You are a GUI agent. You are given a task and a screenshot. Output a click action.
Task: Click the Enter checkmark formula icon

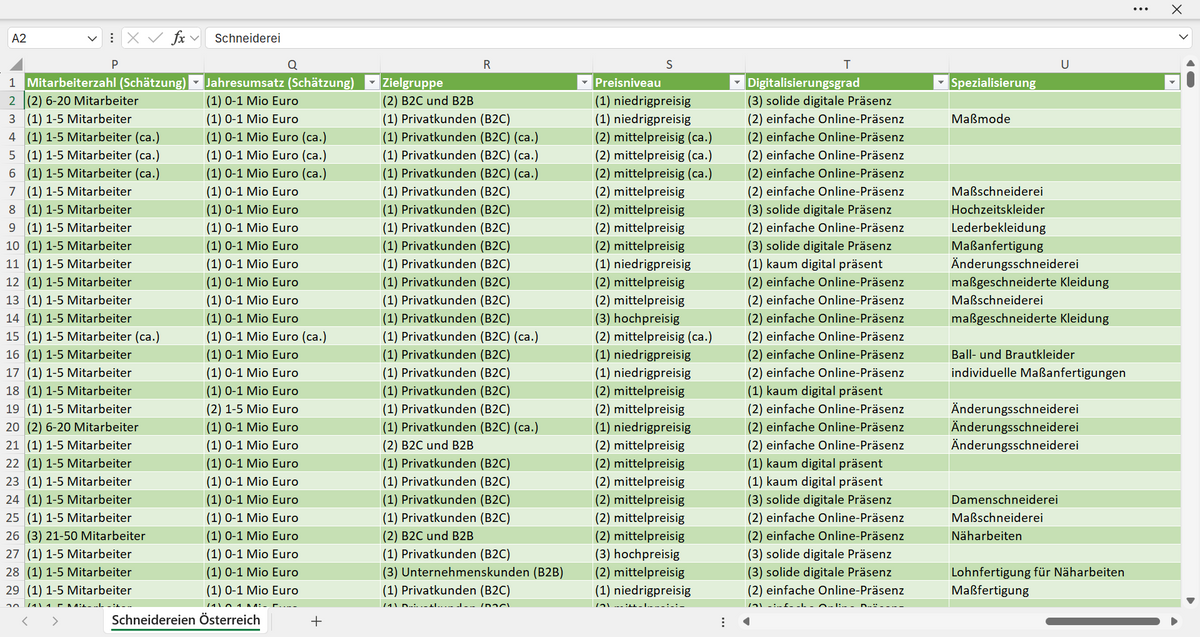(155, 38)
